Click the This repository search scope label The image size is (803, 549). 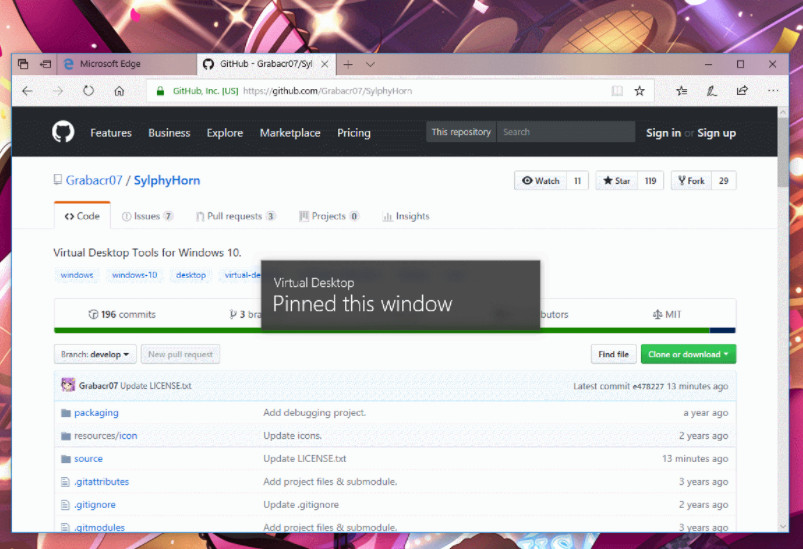pos(461,132)
